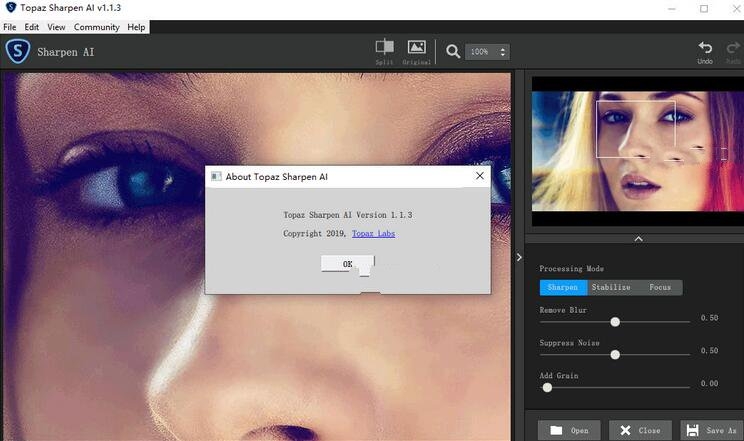Open the Community menu

coord(96,27)
